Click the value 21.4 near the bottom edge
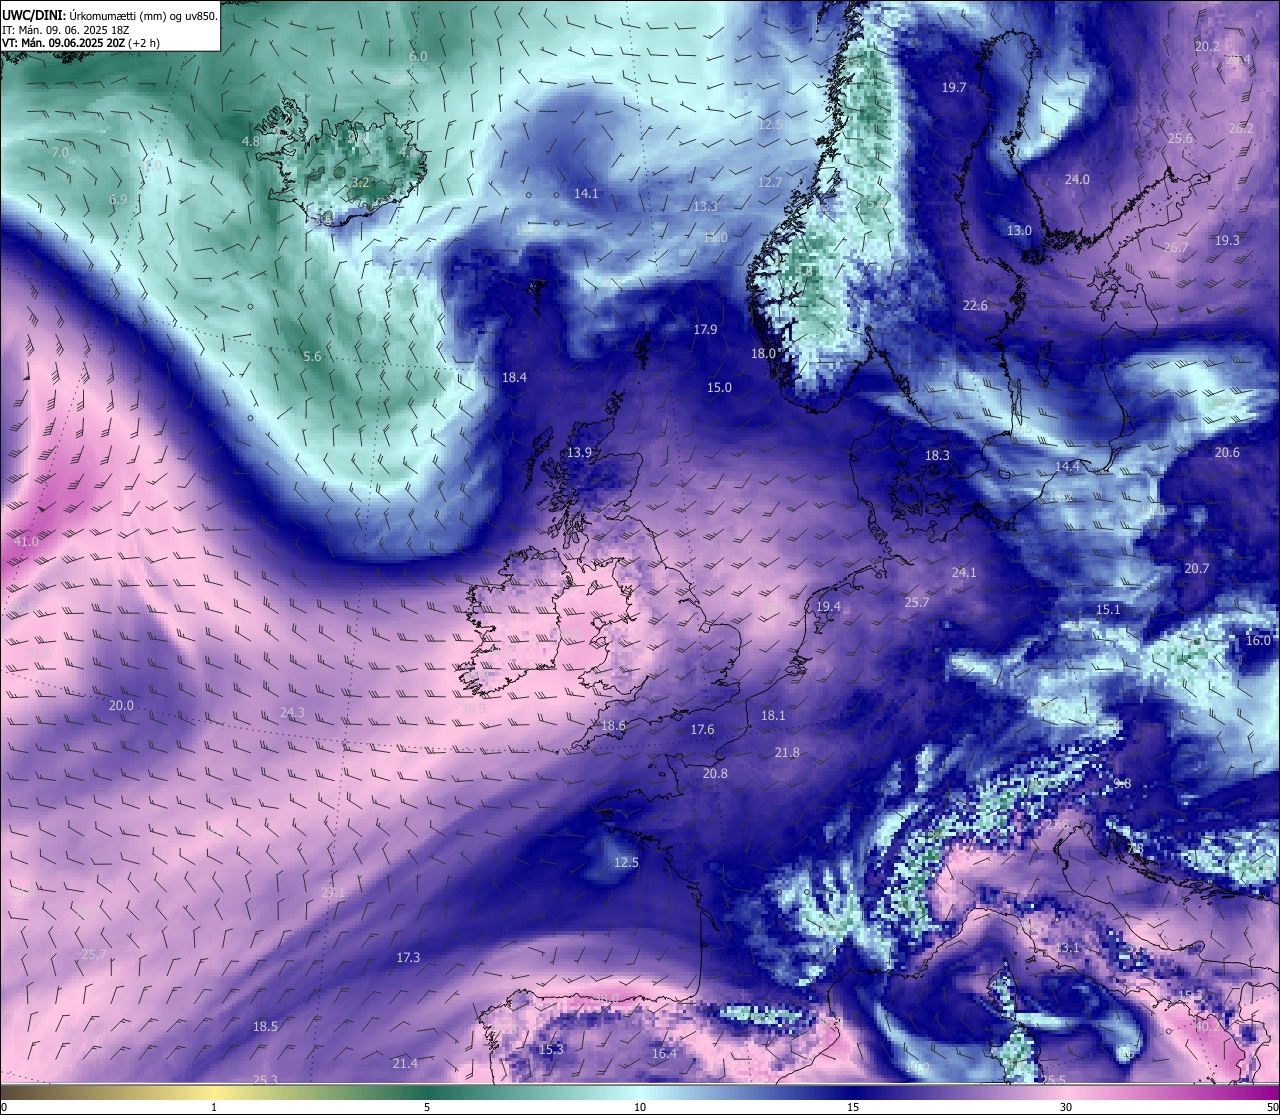Image resolution: width=1280 pixels, height=1115 pixels. [405, 1064]
